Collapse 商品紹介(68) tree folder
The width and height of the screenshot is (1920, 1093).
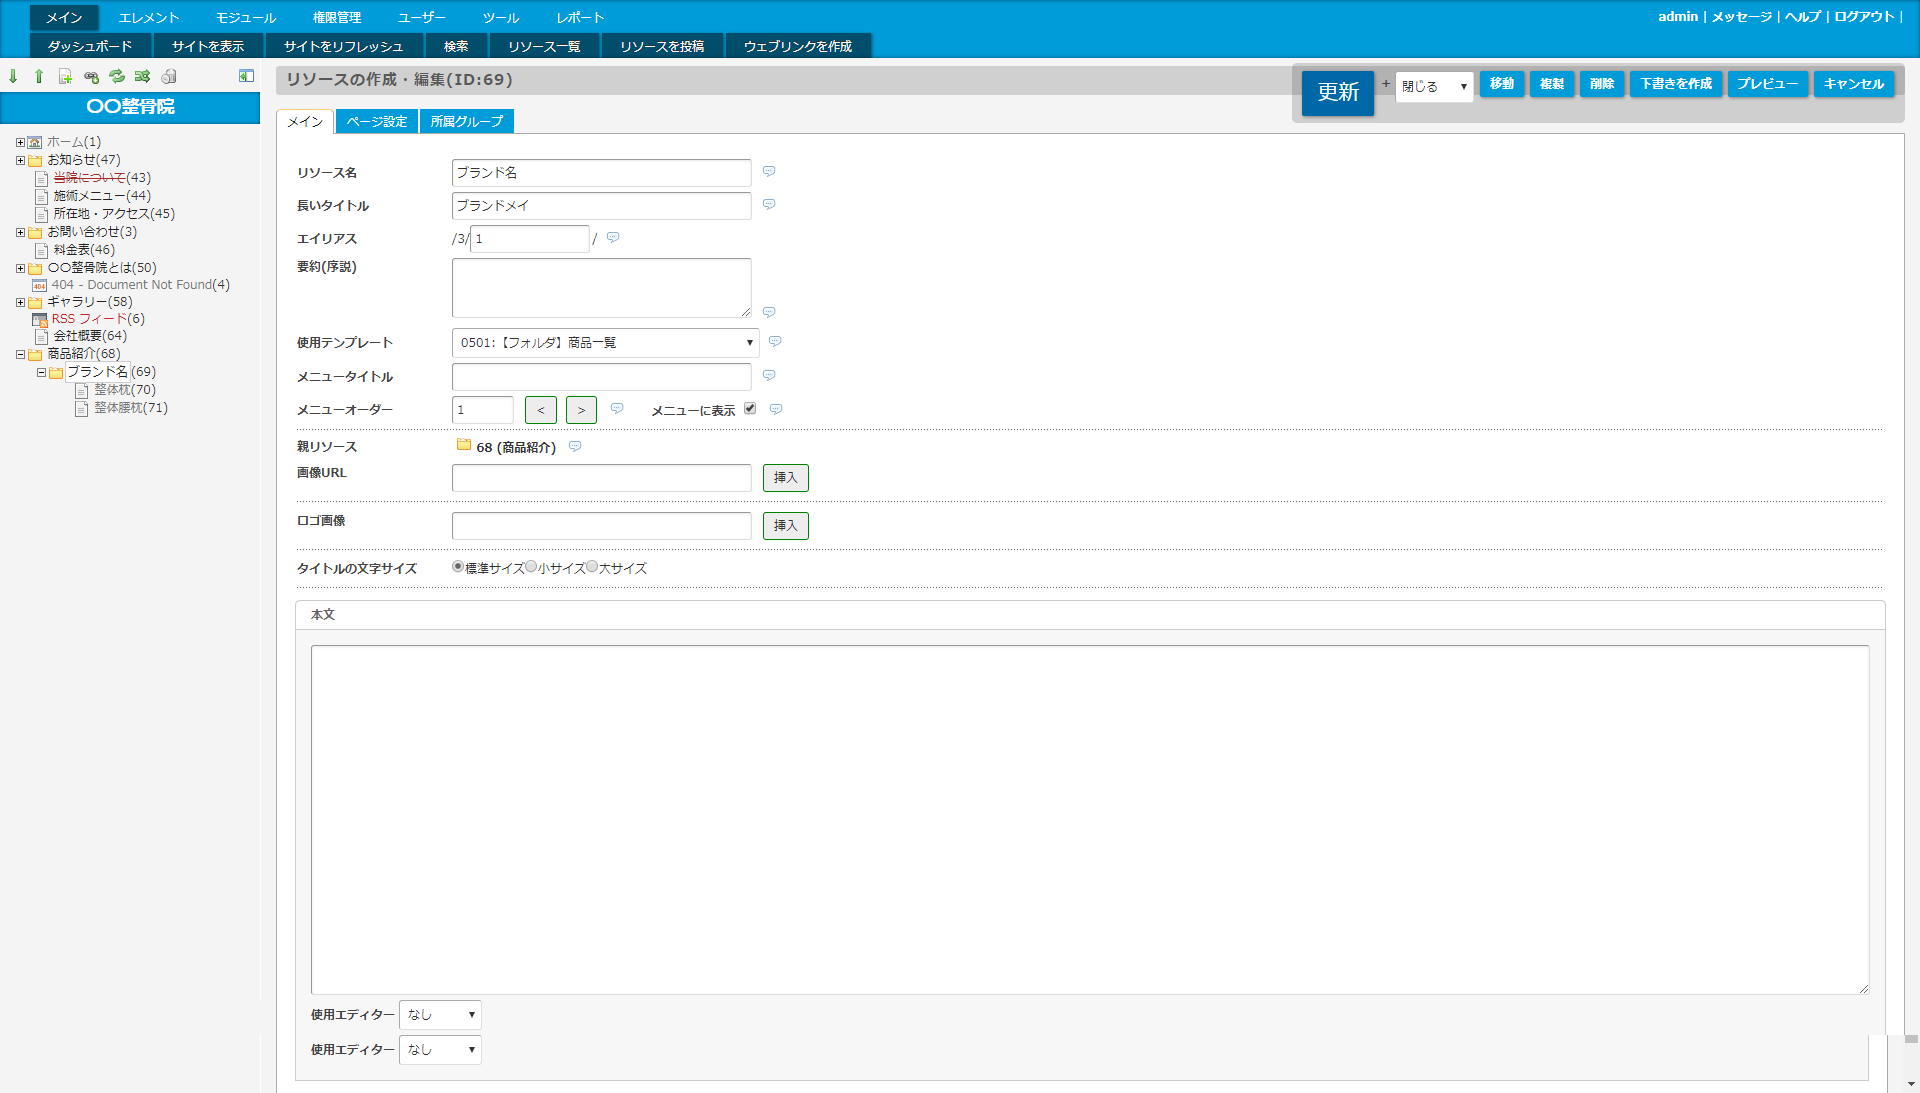[20, 354]
